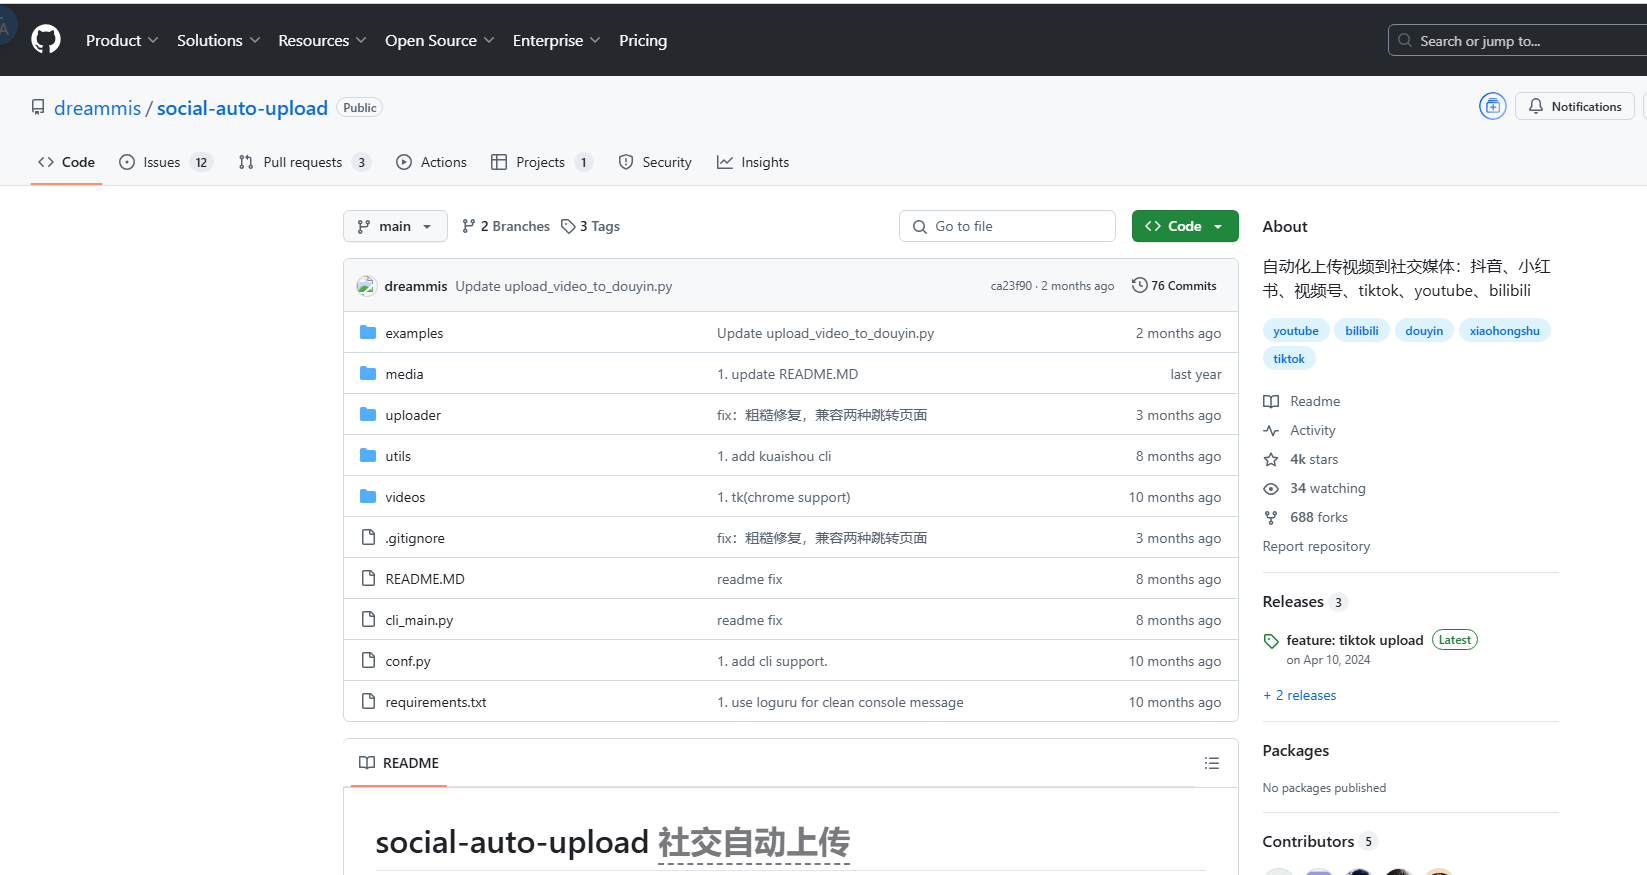Click the bilibili topic tag
The image size is (1647, 875).
click(1362, 331)
